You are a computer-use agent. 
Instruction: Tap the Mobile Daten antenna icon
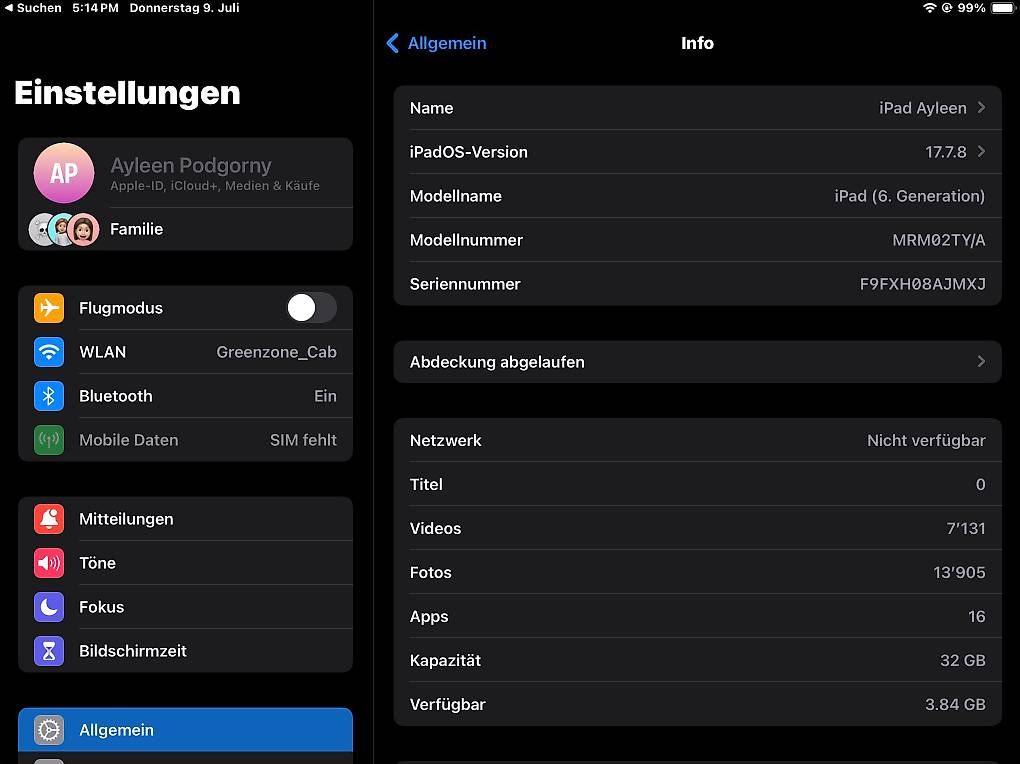coord(49,440)
